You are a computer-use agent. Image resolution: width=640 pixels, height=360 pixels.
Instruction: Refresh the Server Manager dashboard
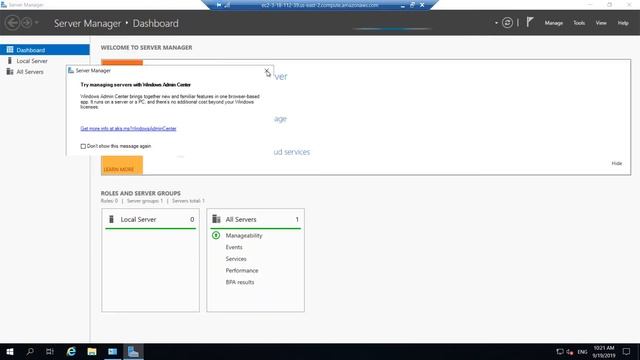(x=507, y=23)
